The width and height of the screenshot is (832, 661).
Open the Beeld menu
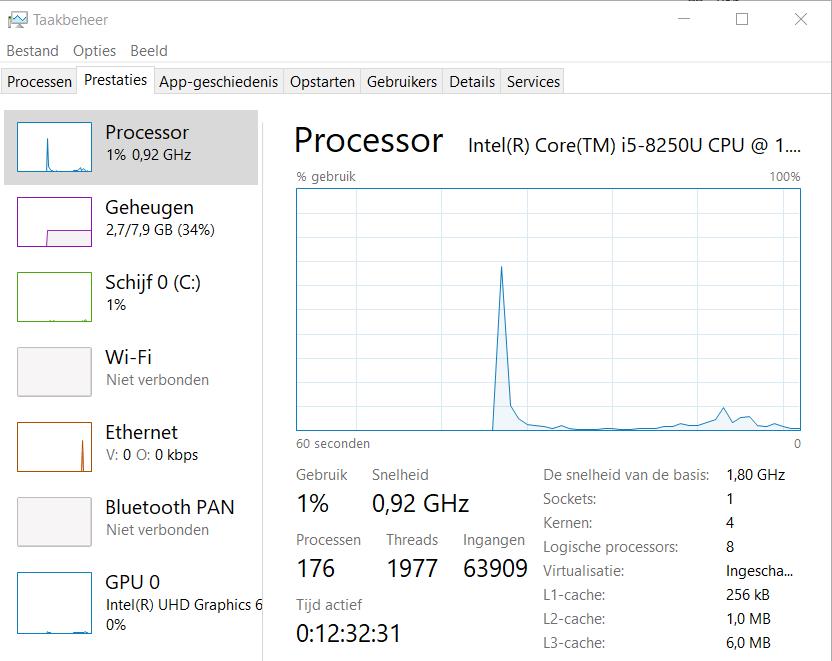tap(149, 51)
